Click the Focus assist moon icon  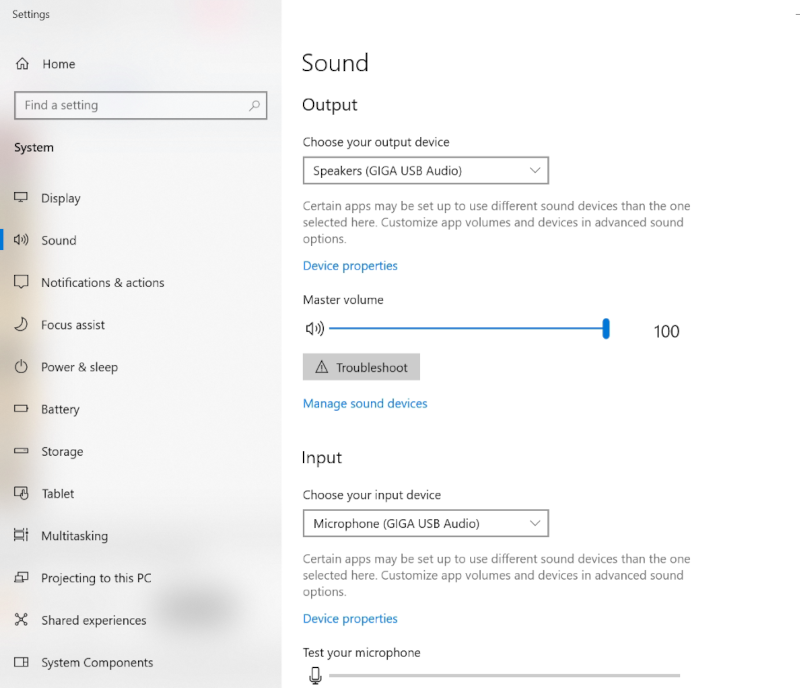(x=21, y=325)
